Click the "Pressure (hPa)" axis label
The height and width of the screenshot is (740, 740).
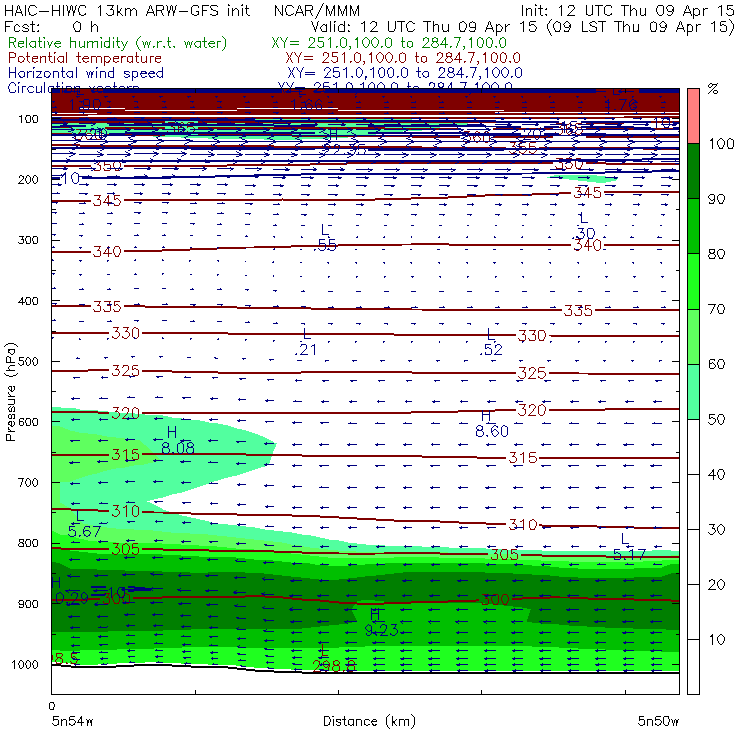click(11, 392)
